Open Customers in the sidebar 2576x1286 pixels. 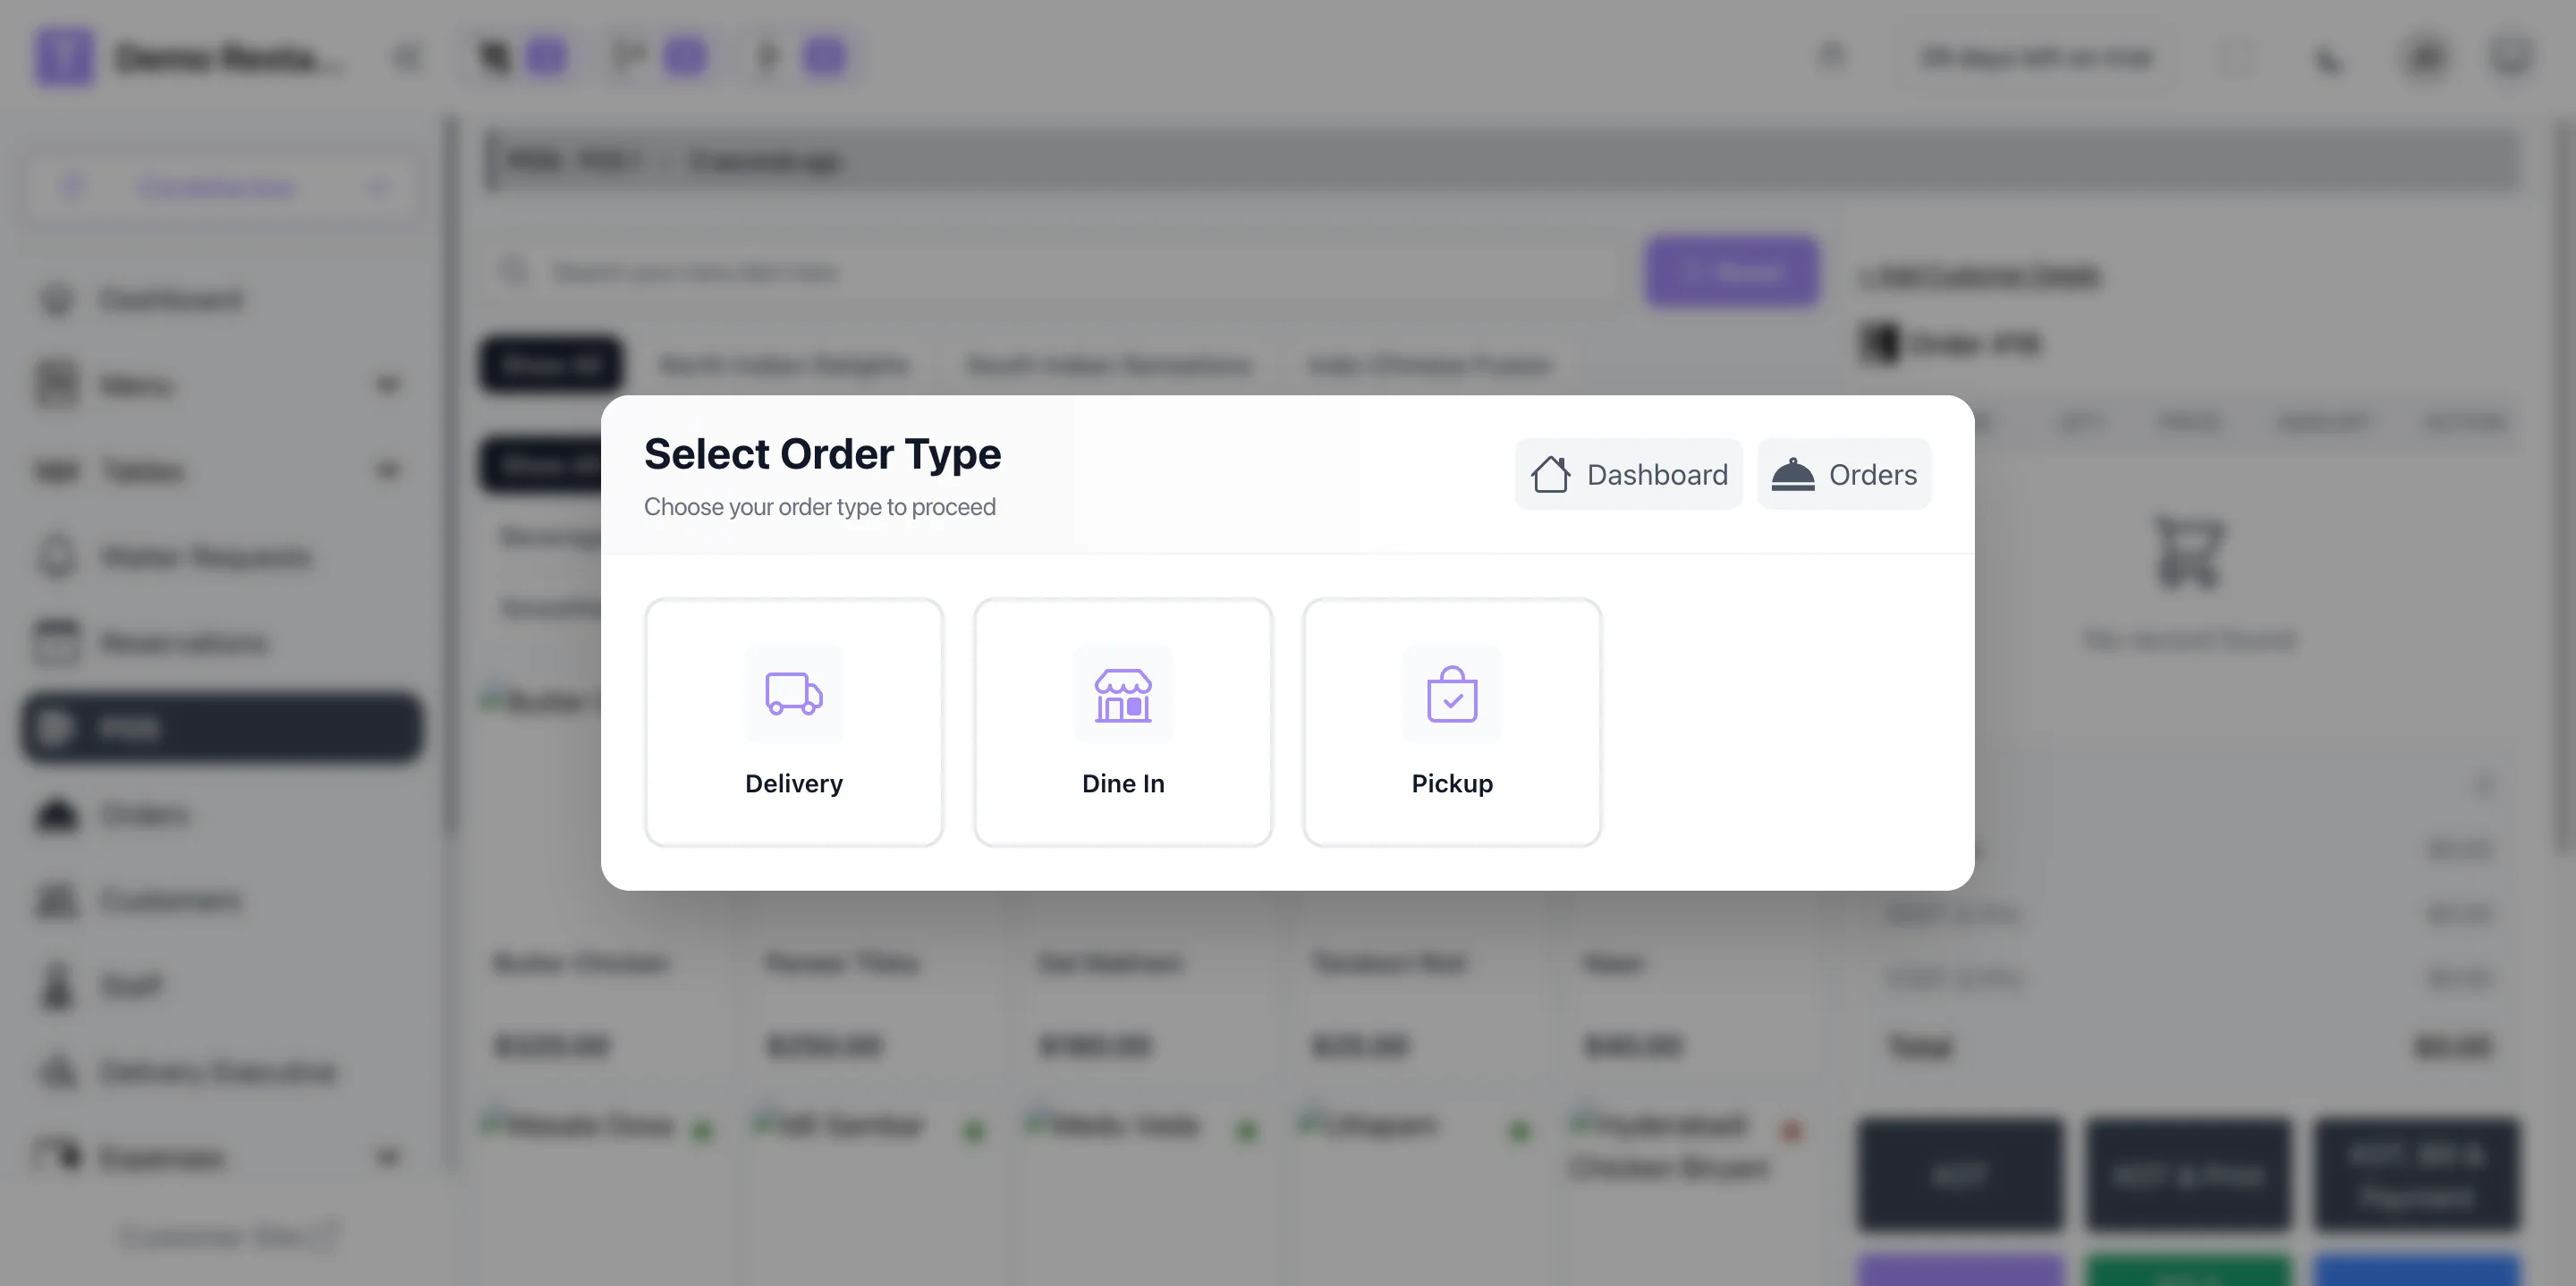tap(170, 900)
